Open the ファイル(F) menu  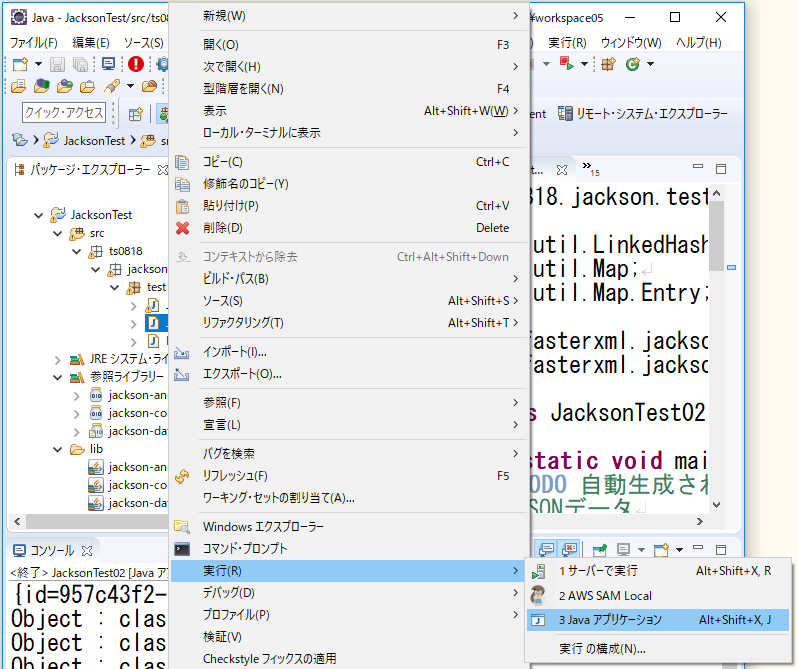click(34, 43)
